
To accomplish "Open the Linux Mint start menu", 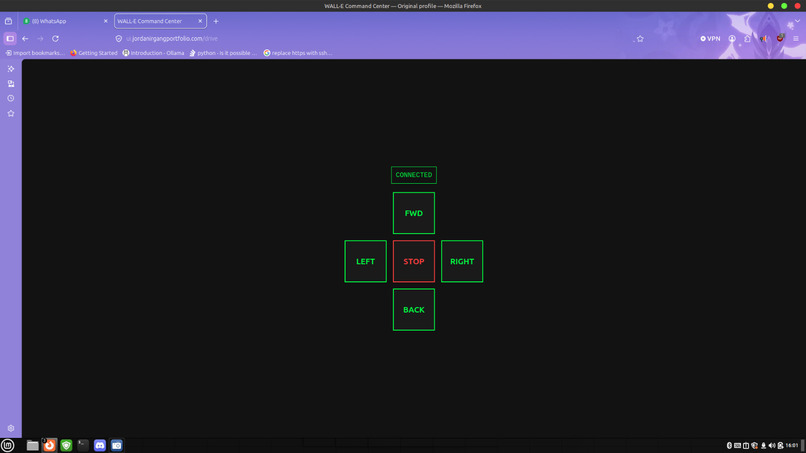I will pyautogui.click(x=7, y=445).
